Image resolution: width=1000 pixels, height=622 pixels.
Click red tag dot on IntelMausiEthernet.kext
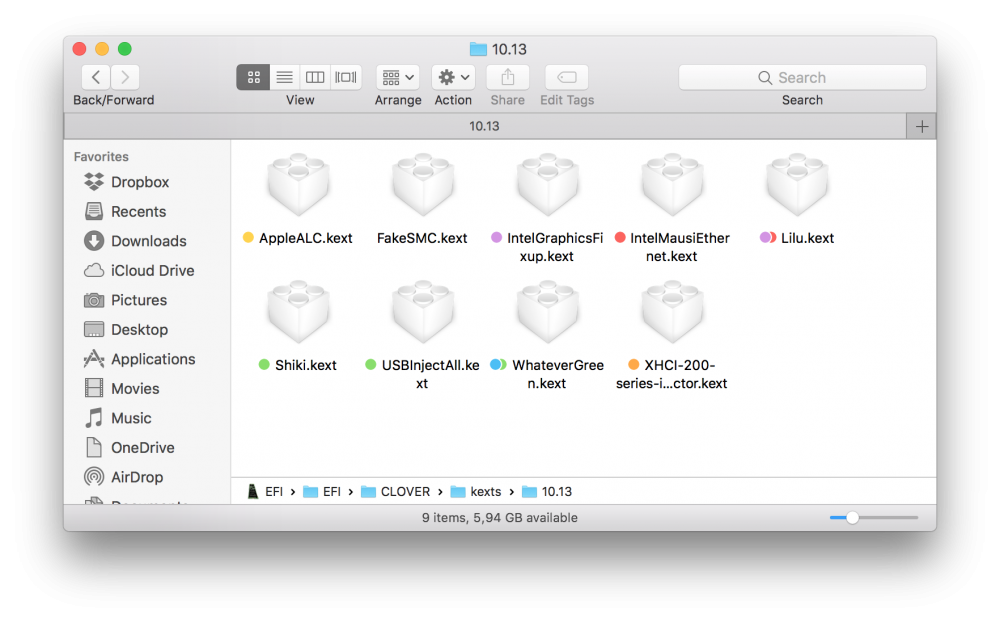(x=620, y=237)
